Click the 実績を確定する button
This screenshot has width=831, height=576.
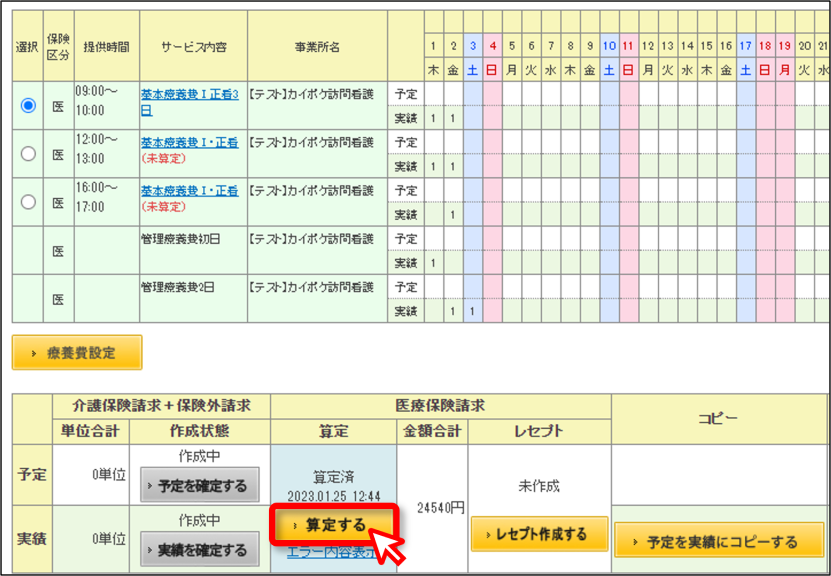[x=200, y=550]
